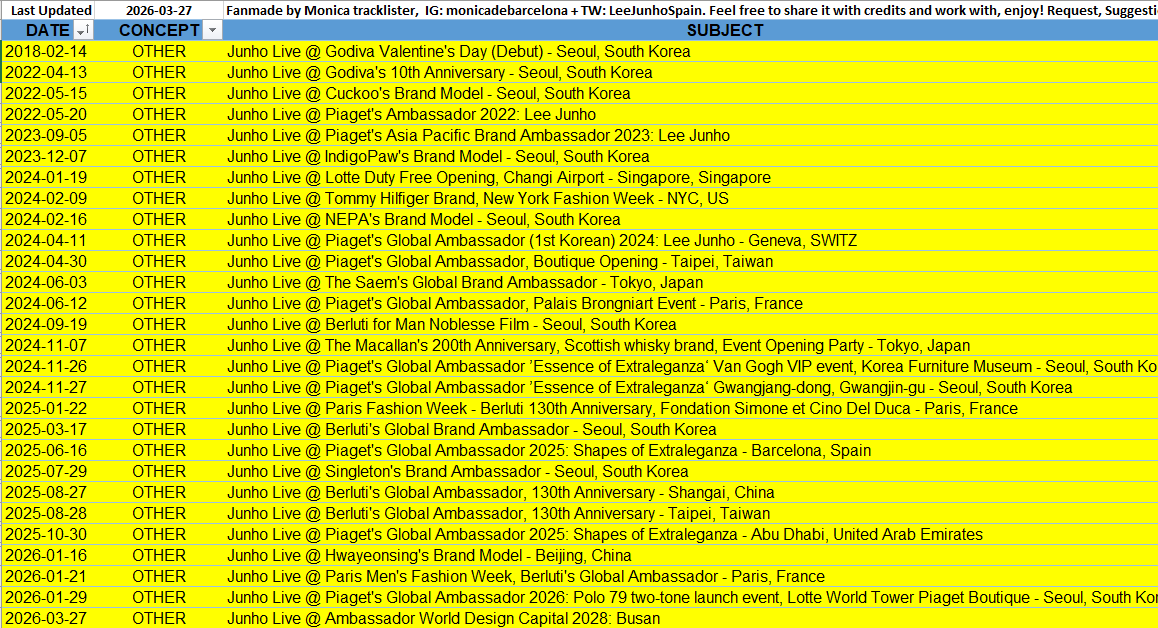
Task: Select the Berluti 130th Anniversary Shangai cell
Action: pyautogui.click(x=691, y=493)
